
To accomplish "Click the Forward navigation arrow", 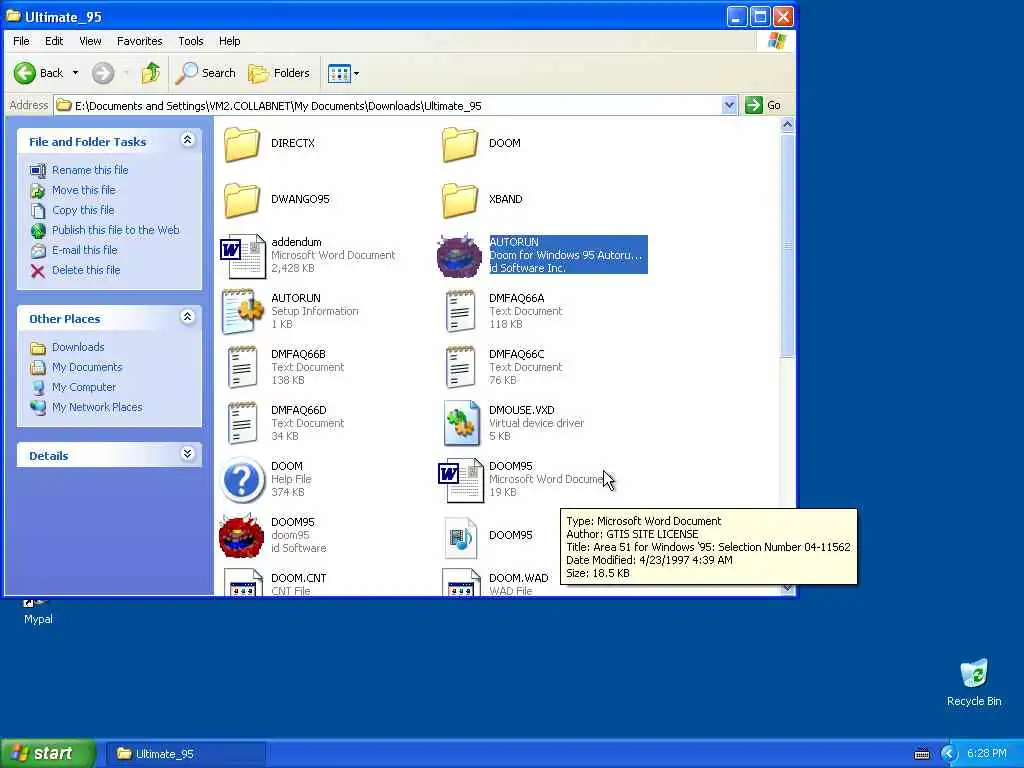I will click(103, 73).
